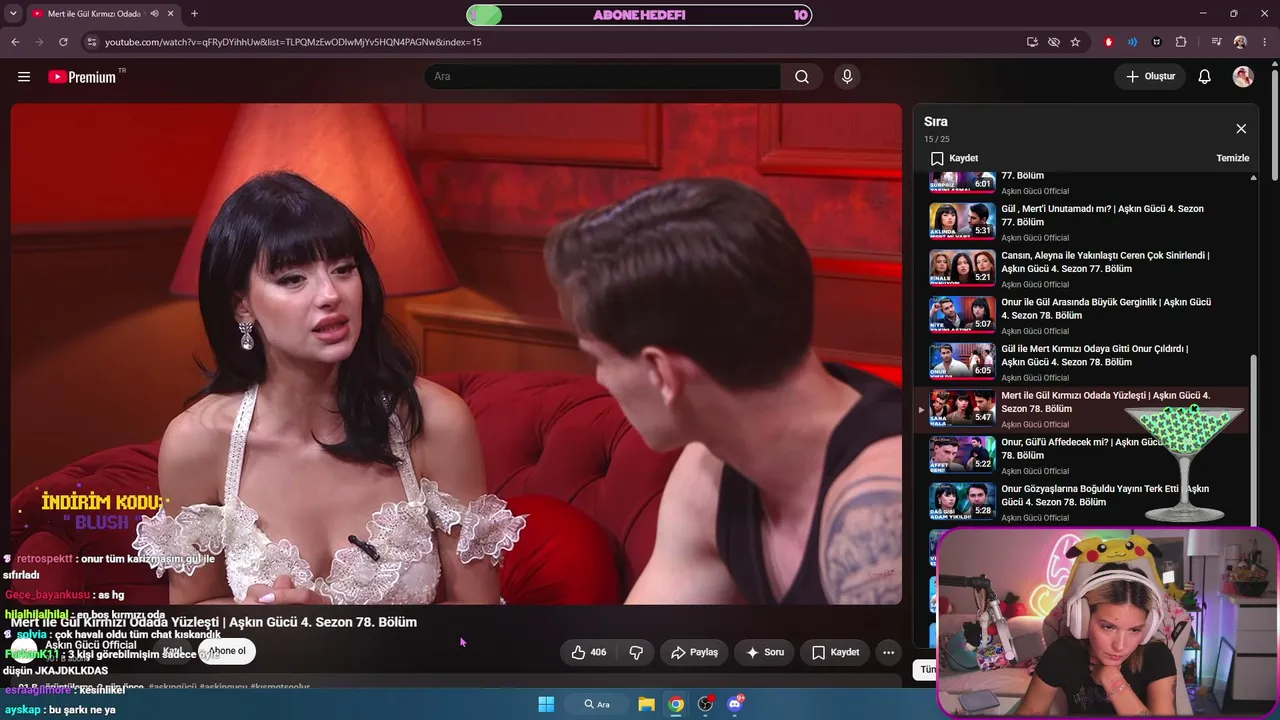The image size is (1280, 720).
Task: Submit search with the magnifier button
Action: tap(802, 77)
